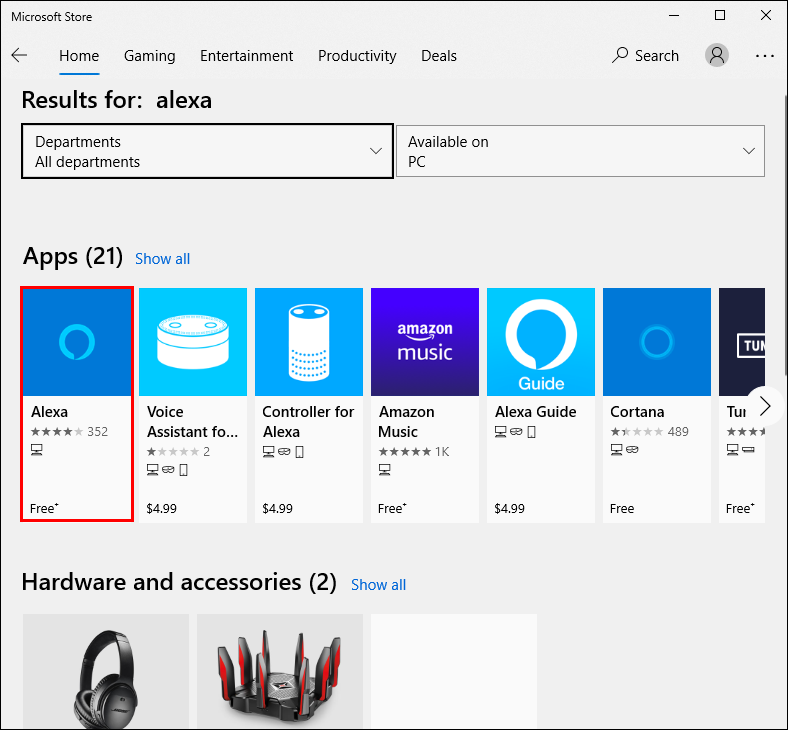
Task: Switch to the Gaming tab
Action: (x=150, y=56)
